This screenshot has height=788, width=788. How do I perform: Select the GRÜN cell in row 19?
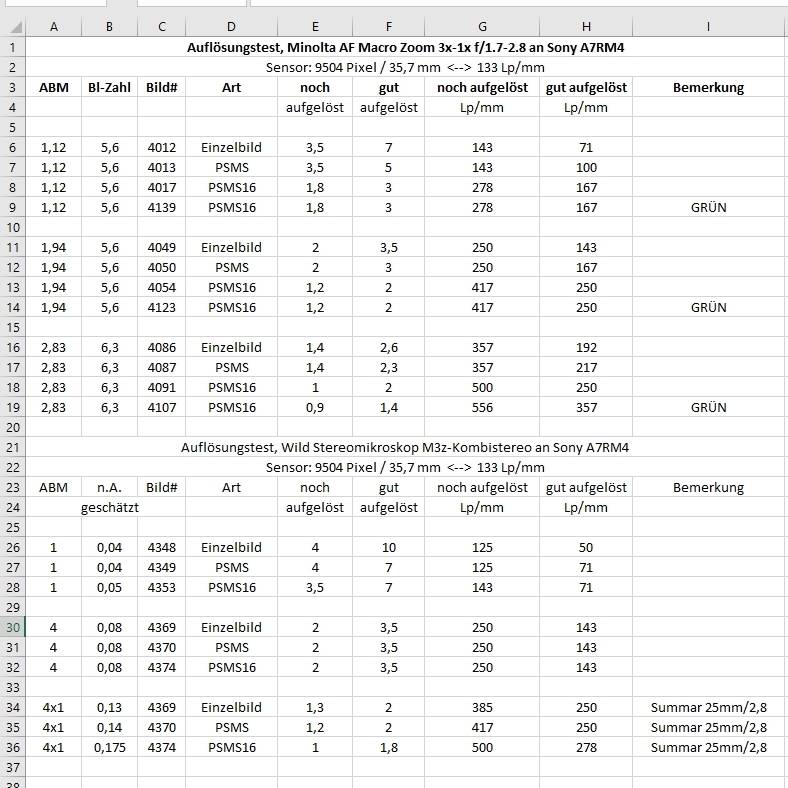tap(708, 407)
